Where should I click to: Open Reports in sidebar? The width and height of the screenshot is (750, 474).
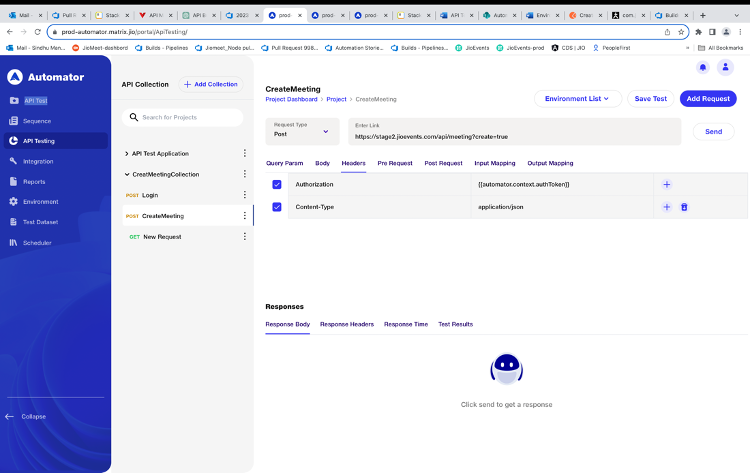click(x=27, y=182)
